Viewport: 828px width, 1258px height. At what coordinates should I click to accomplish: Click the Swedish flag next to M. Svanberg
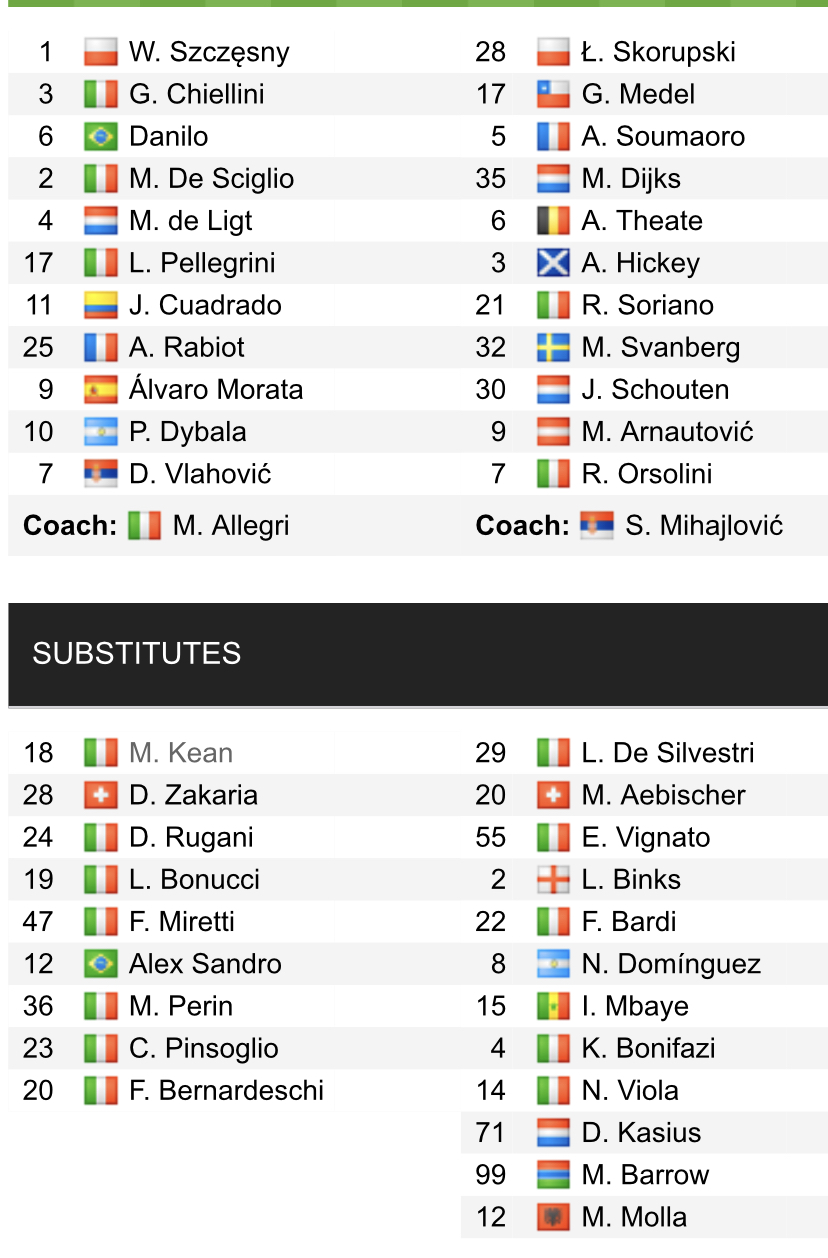click(553, 347)
